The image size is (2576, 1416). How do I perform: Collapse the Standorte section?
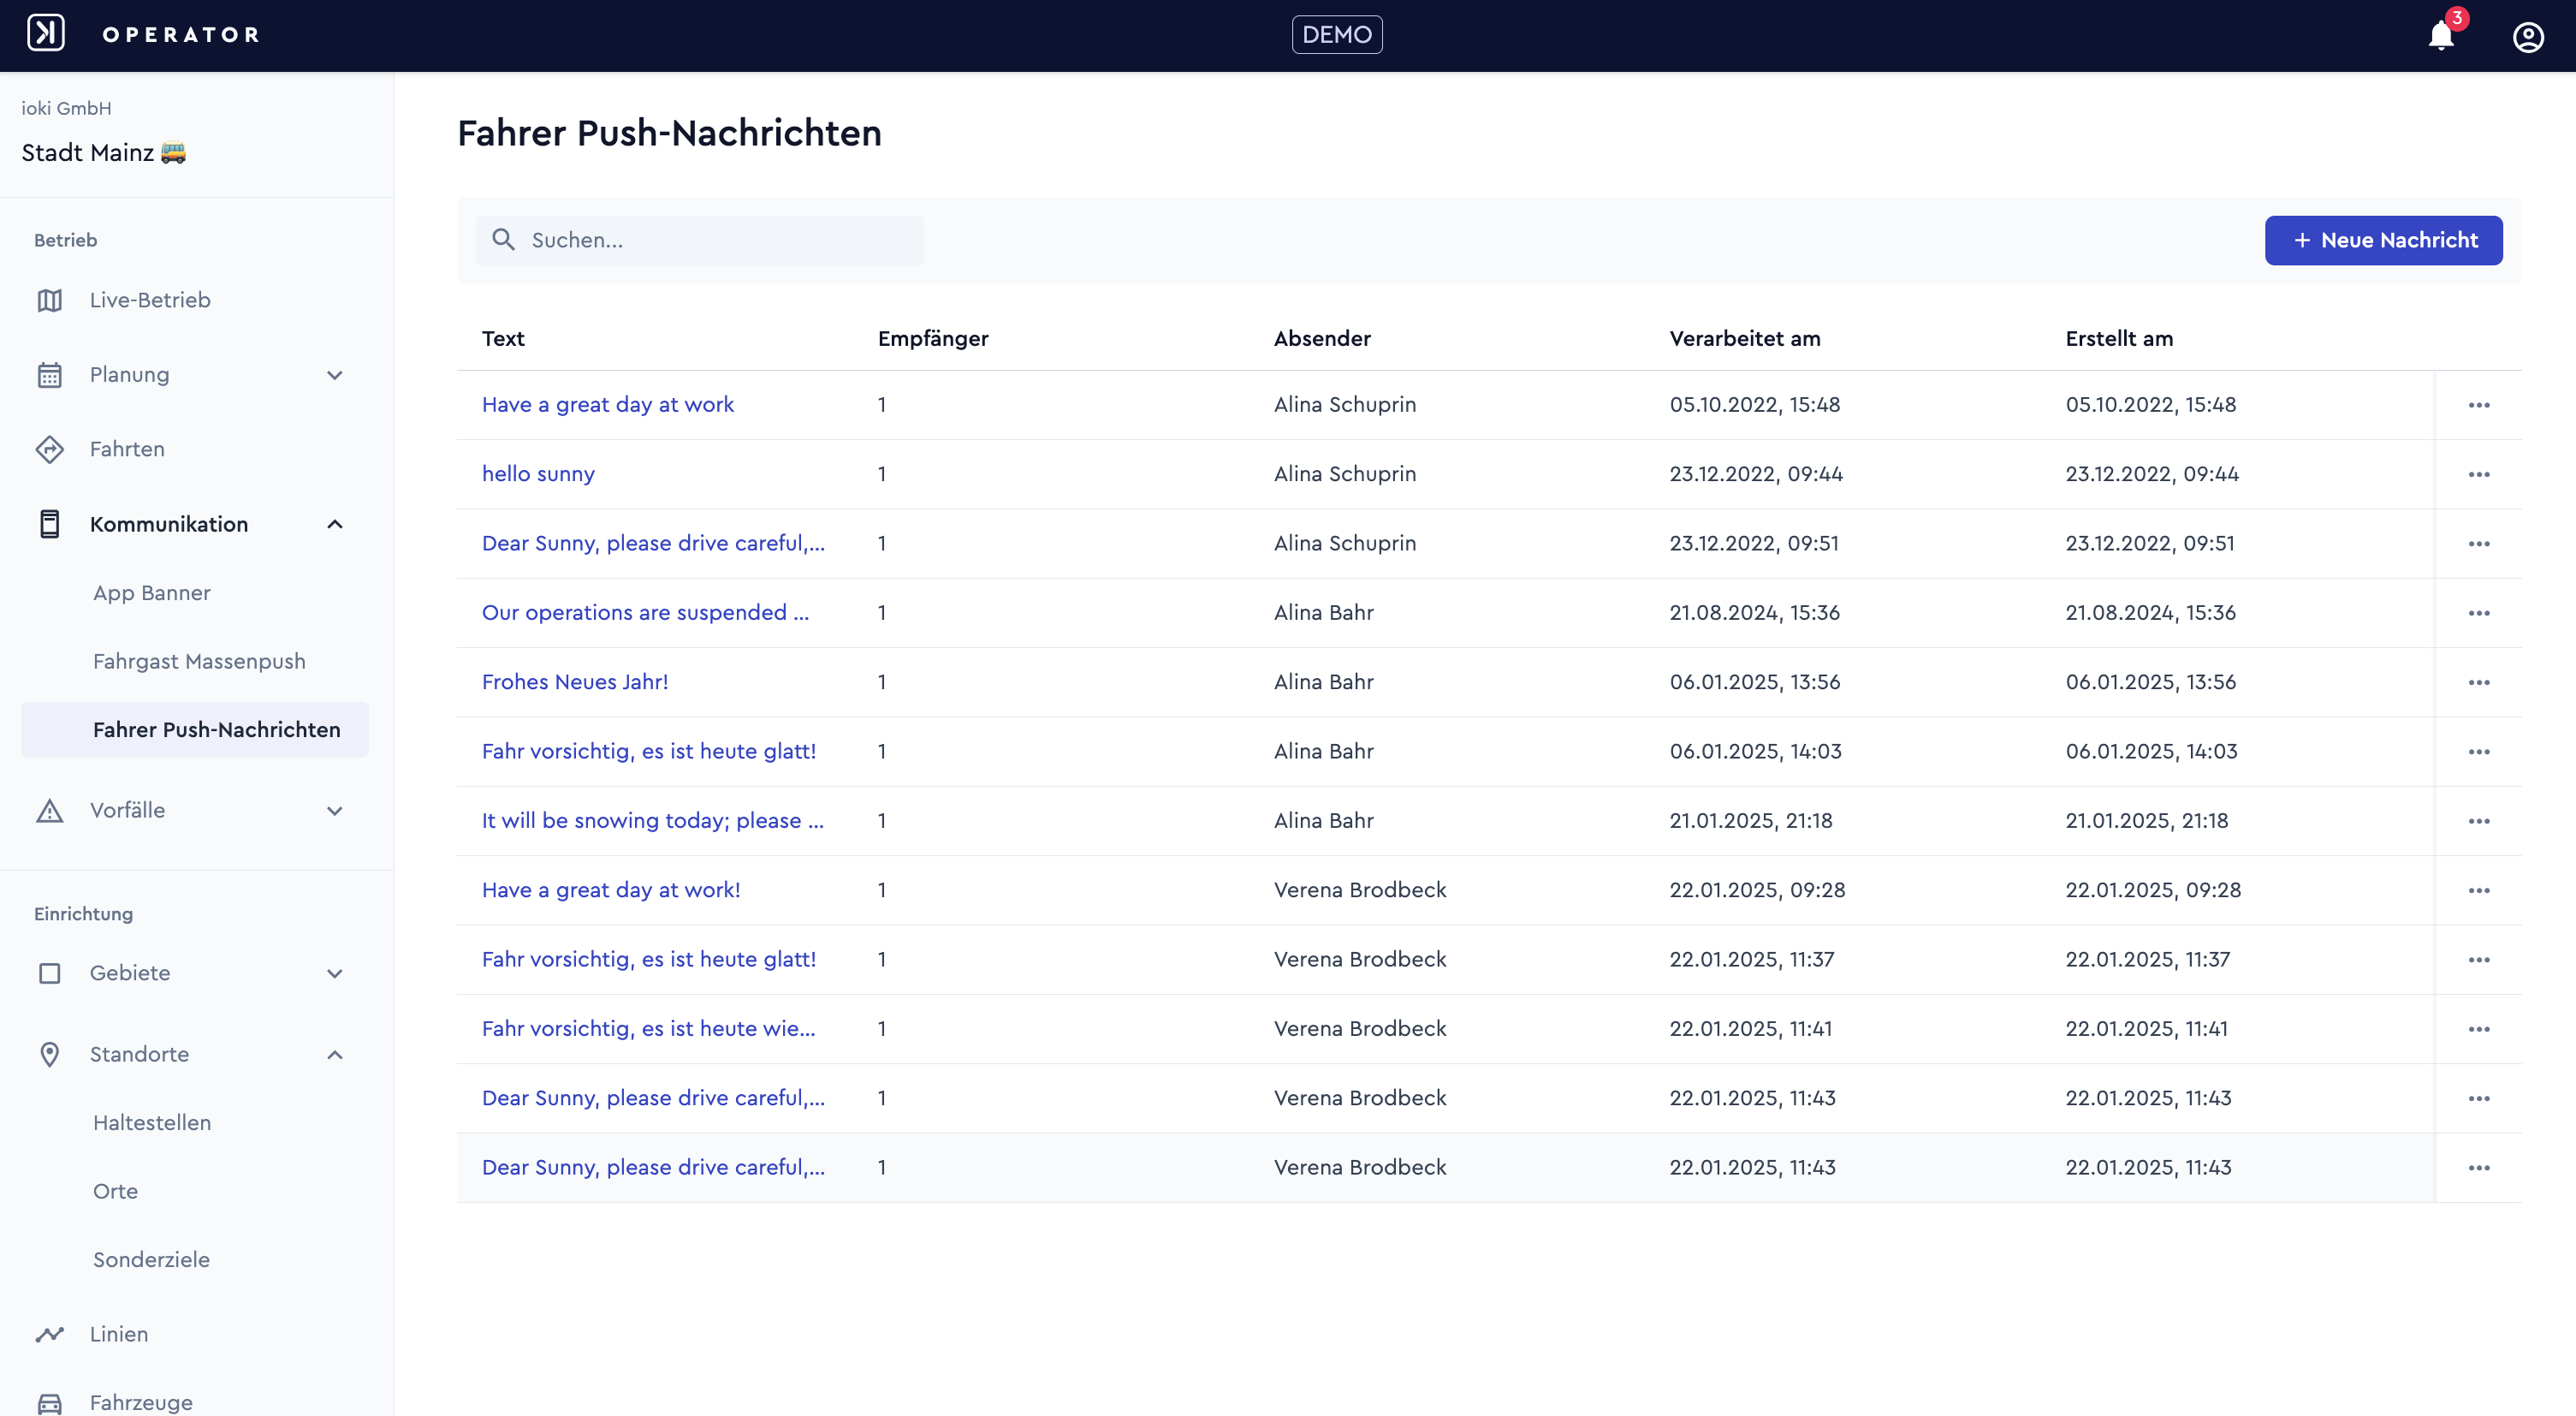click(x=335, y=1055)
